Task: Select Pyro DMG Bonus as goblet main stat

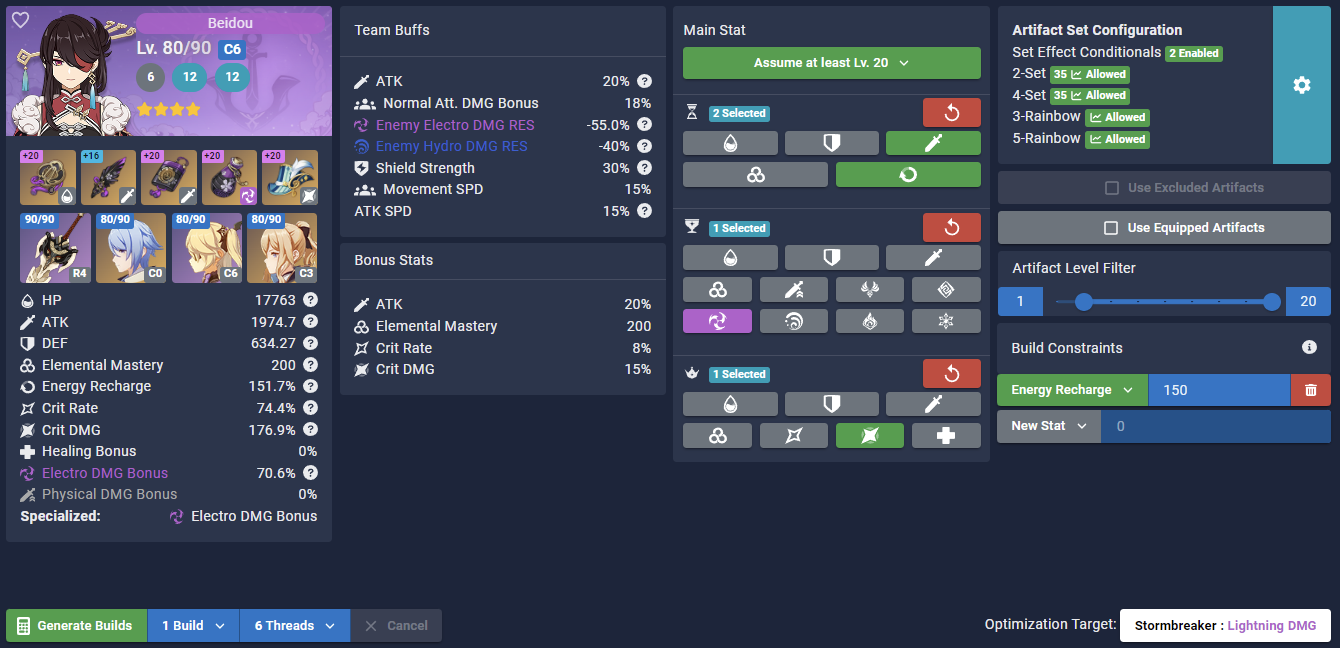Action: pyautogui.click(x=869, y=321)
